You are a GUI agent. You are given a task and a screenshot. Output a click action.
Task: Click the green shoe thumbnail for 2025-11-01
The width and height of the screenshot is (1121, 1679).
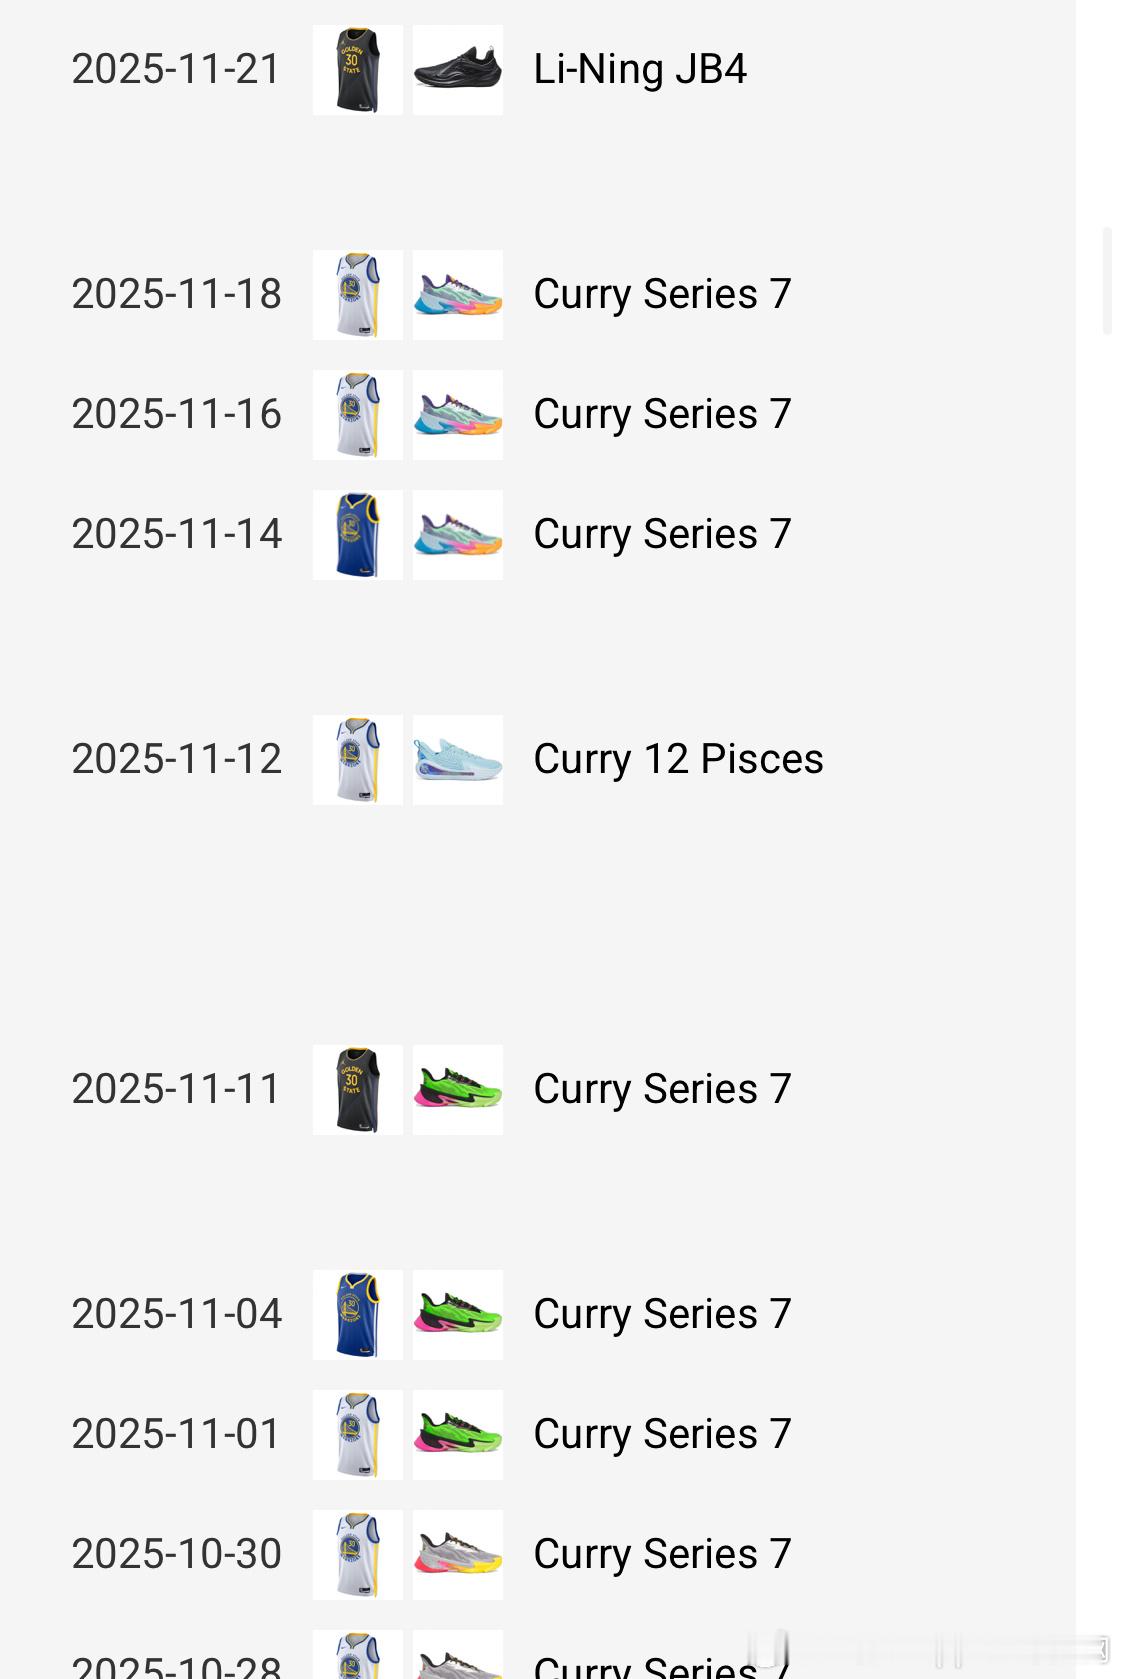click(x=457, y=1435)
